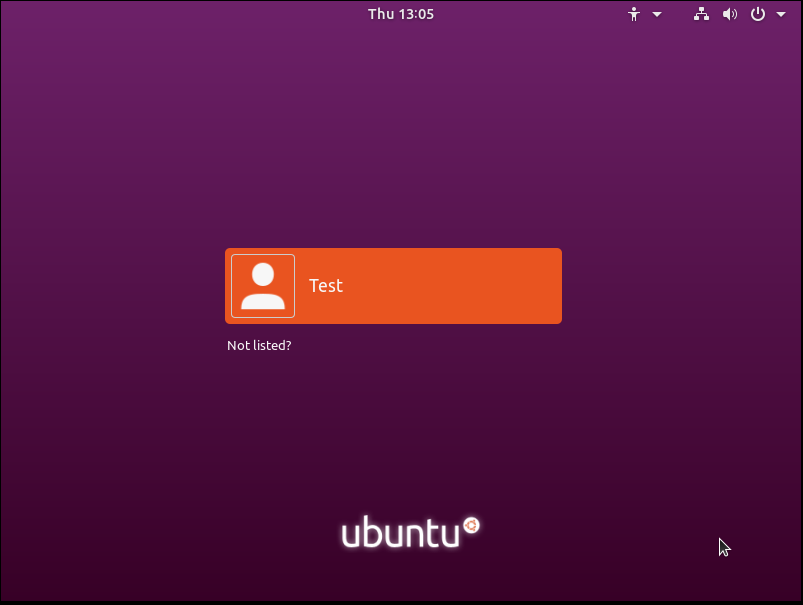This screenshot has height=605, width=803.
Task: Click blank background between Not listed and logo
Action: [400, 430]
